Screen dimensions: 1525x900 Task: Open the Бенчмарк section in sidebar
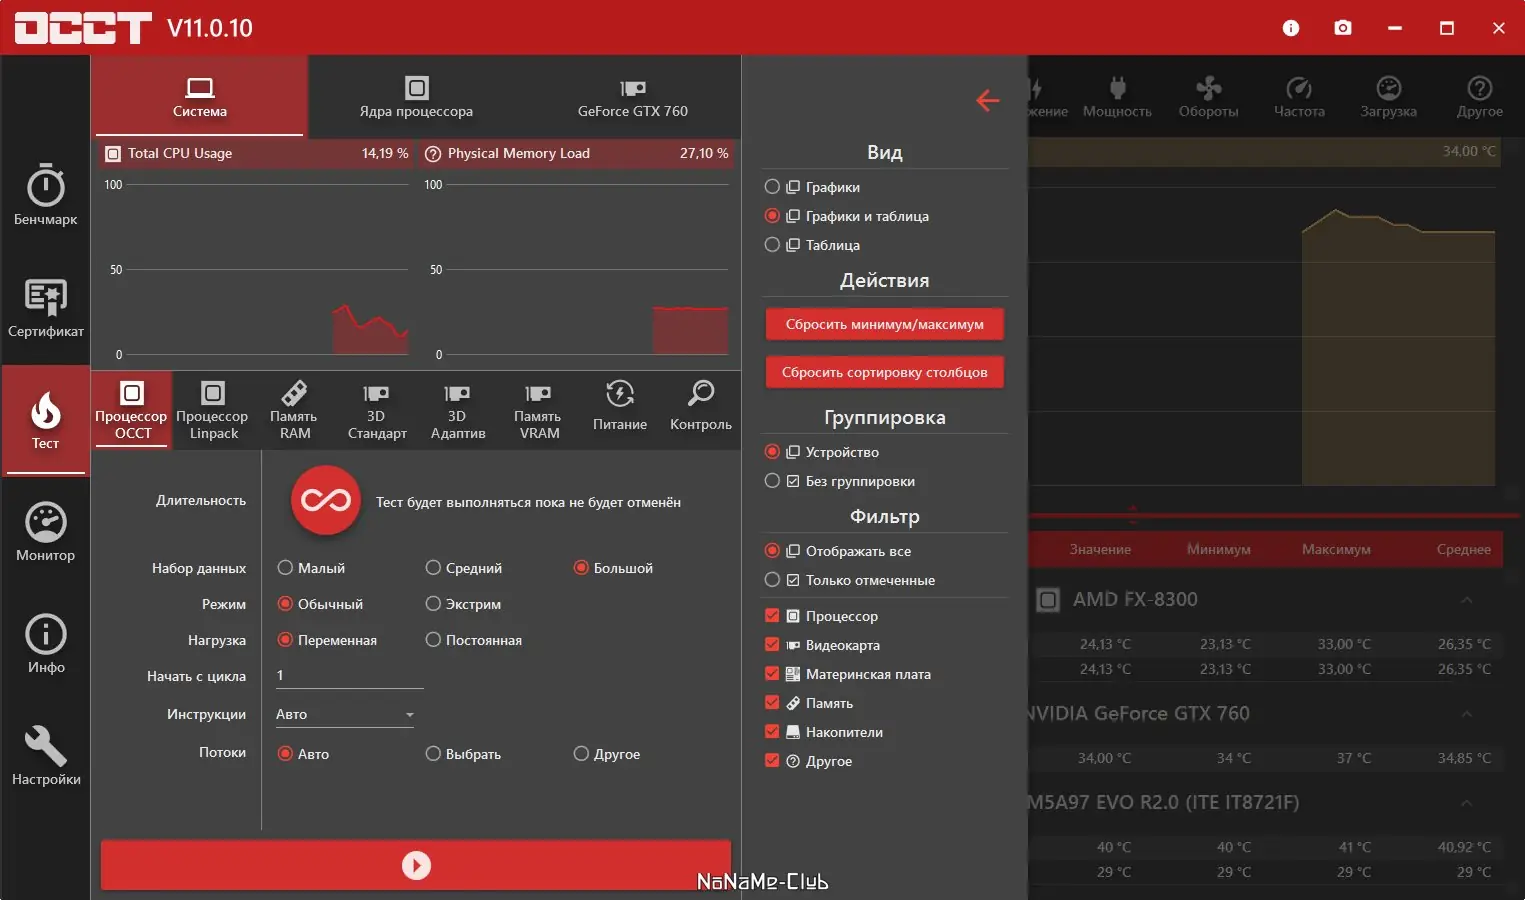[x=45, y=195]
